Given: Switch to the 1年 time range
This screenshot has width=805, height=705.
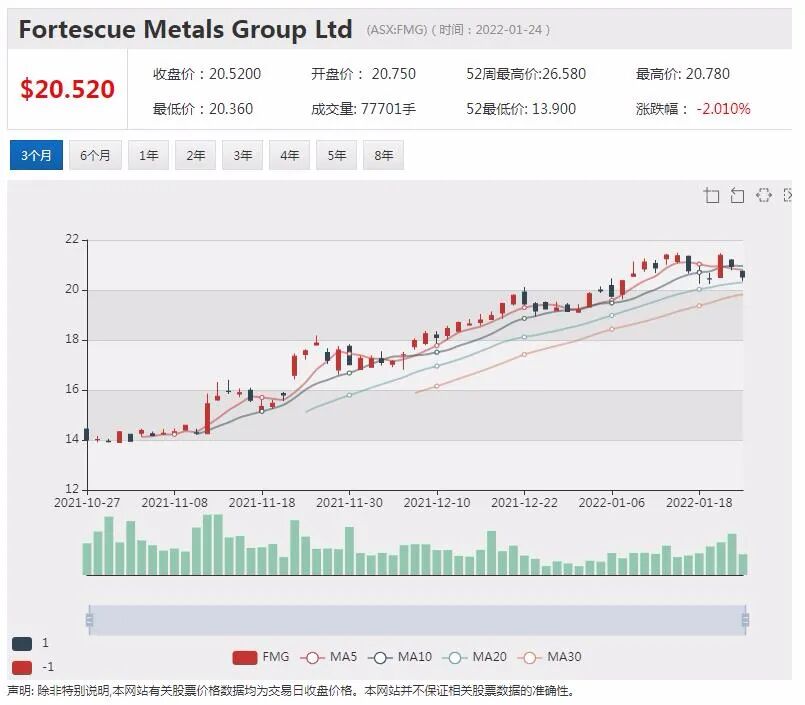Looking at the screenshot, I should [x=148, y=155].
